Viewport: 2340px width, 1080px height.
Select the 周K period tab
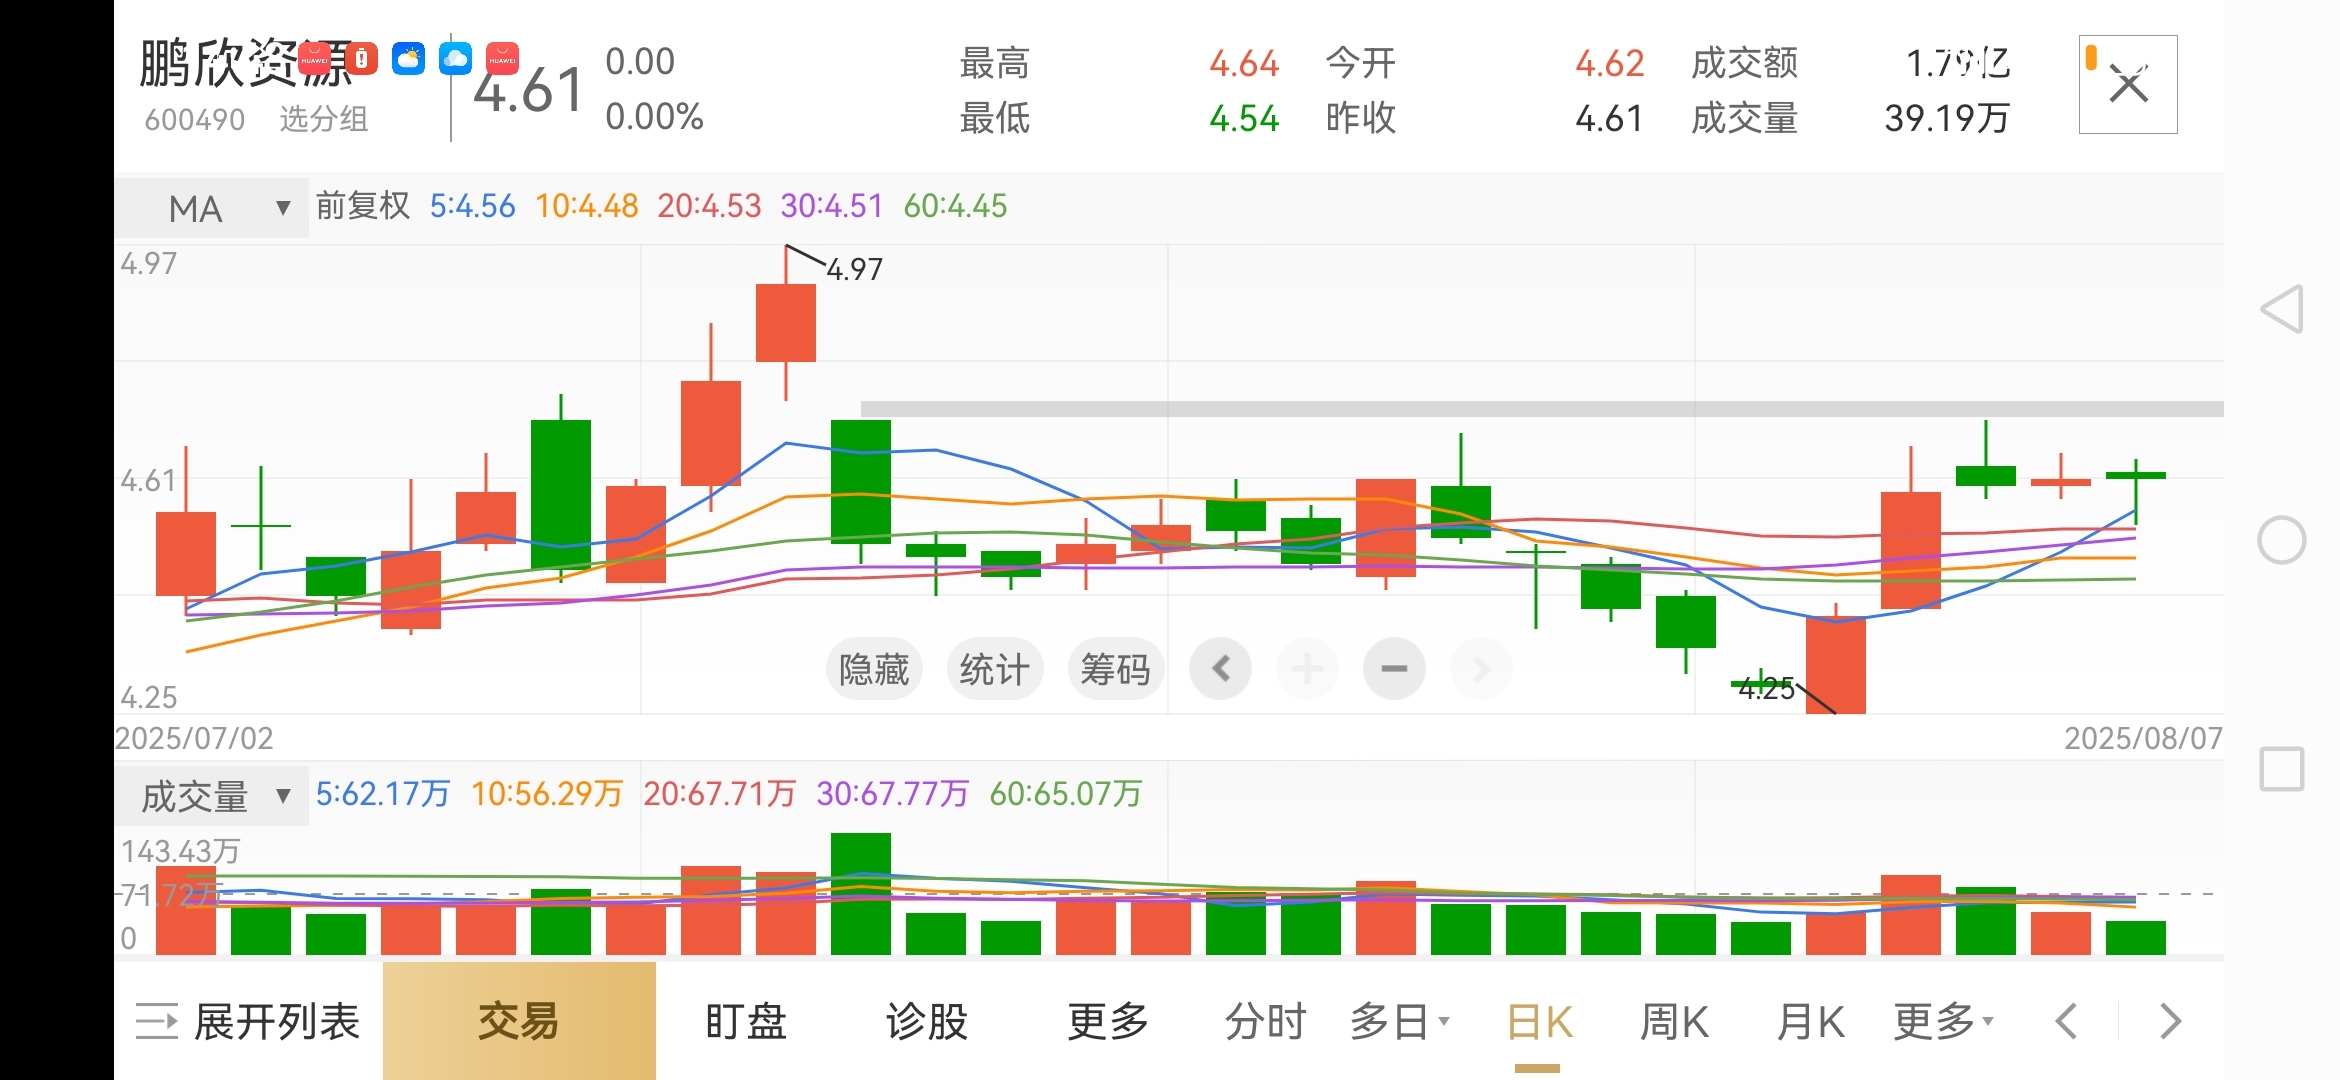[1675, 1022]
